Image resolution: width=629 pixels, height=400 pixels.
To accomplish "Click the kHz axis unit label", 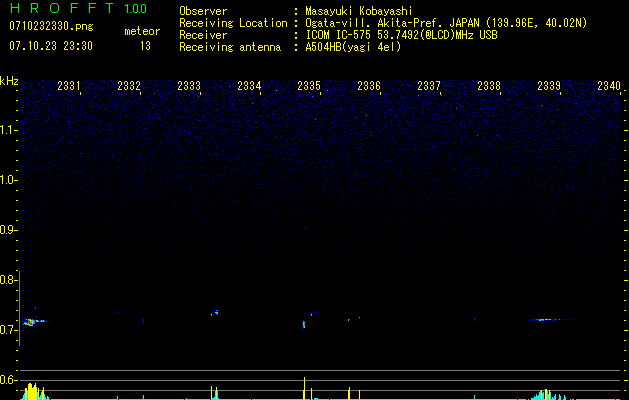I will (9, 81).
